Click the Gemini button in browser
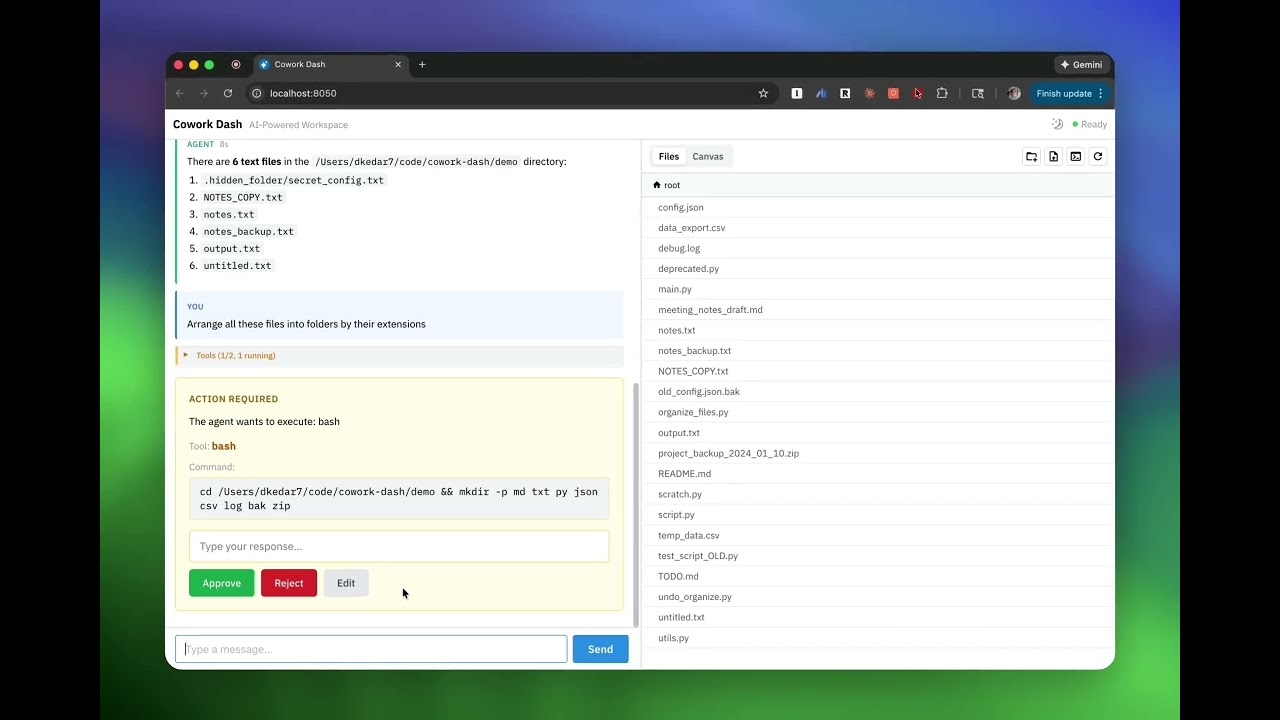Image resolution: width=1280 pixels, height=720 pixels. click(1082, 64)
